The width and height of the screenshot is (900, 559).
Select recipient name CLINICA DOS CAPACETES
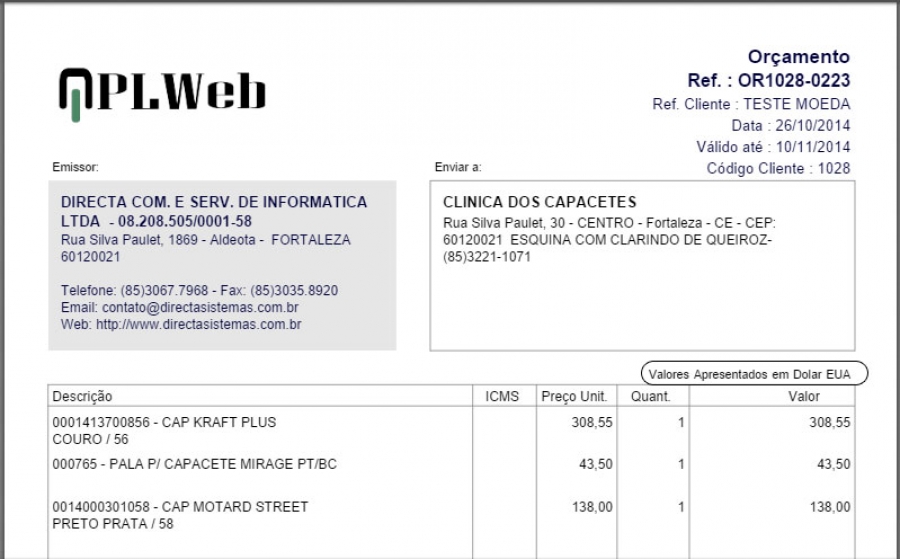(540, 202)
